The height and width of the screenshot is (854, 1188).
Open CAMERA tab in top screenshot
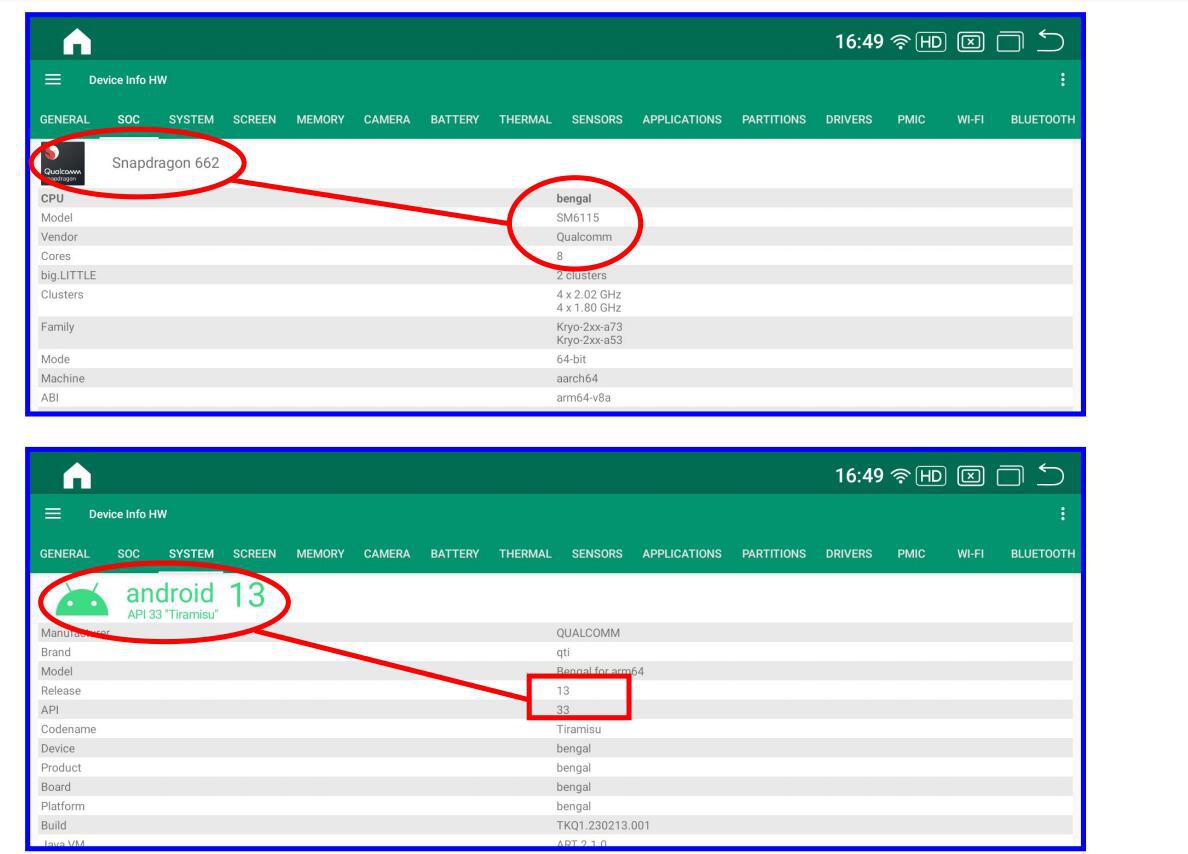tap(387, 120)
